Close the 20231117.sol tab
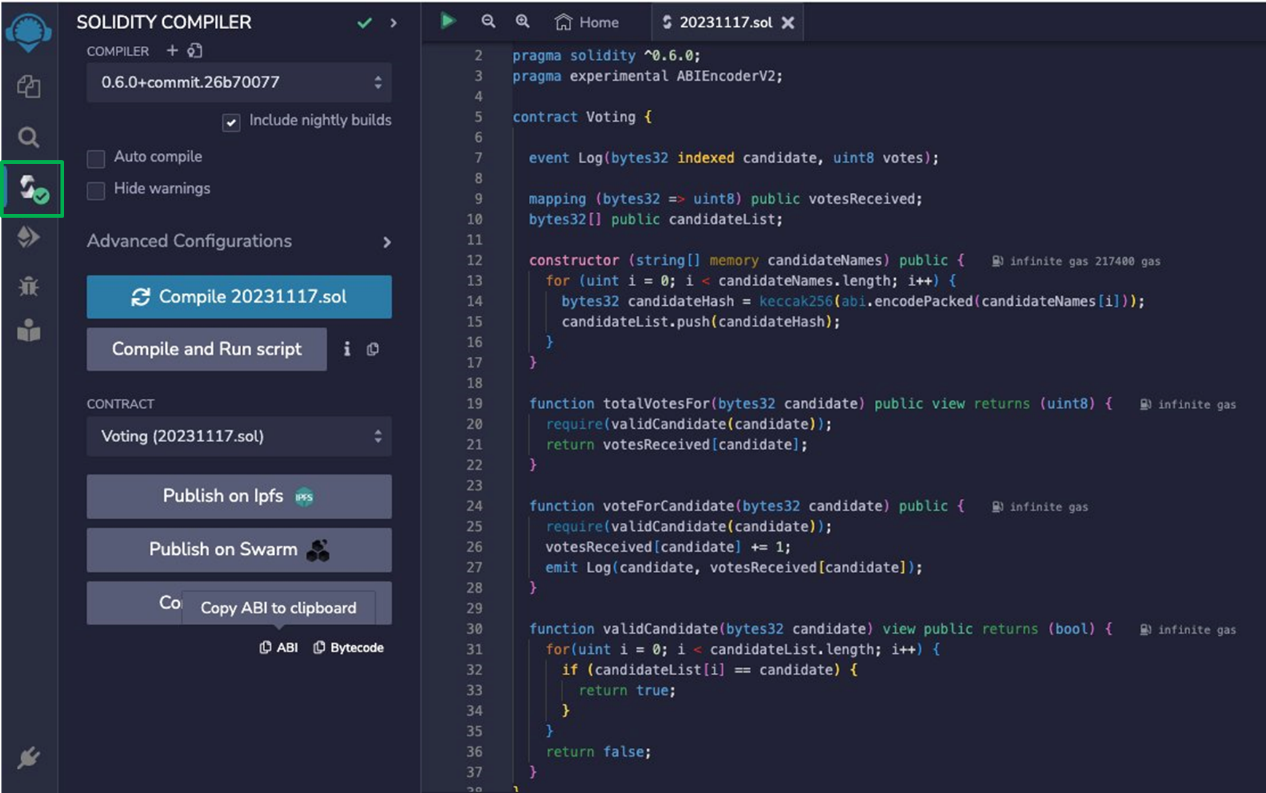 click(788, 22)
